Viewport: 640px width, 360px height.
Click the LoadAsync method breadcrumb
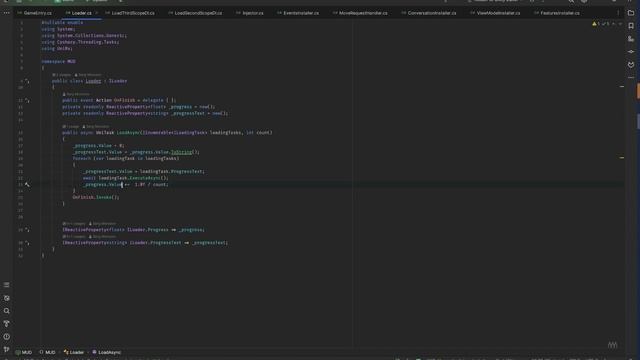tap(107, 352)
